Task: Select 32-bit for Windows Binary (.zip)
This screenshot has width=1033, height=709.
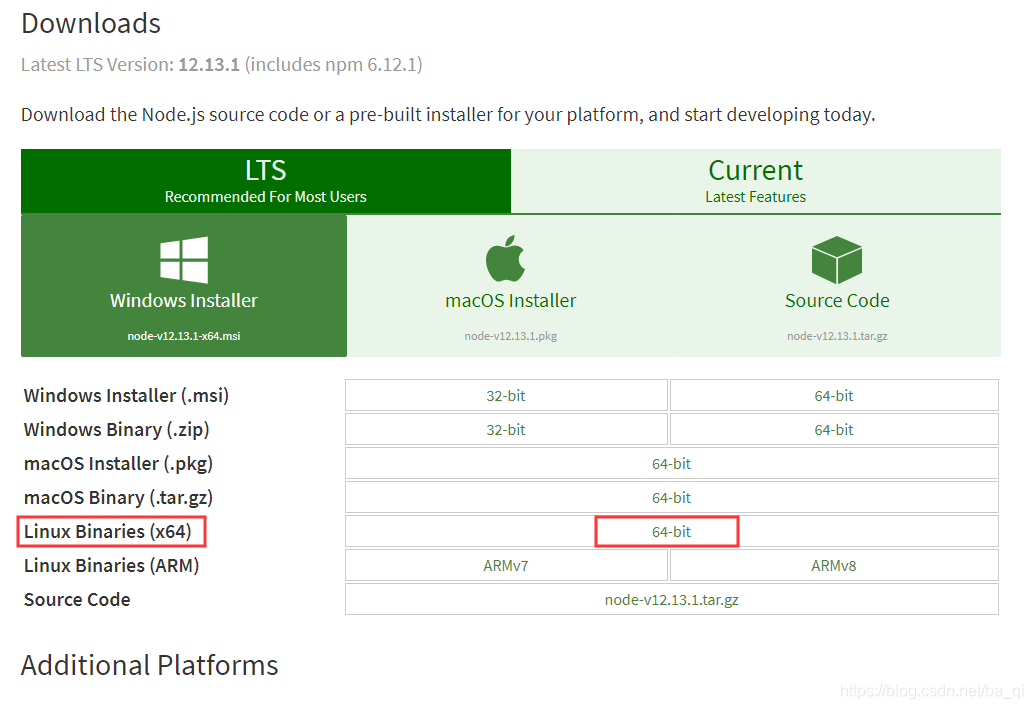Action: pyautogui.click(x=506, y=430)
